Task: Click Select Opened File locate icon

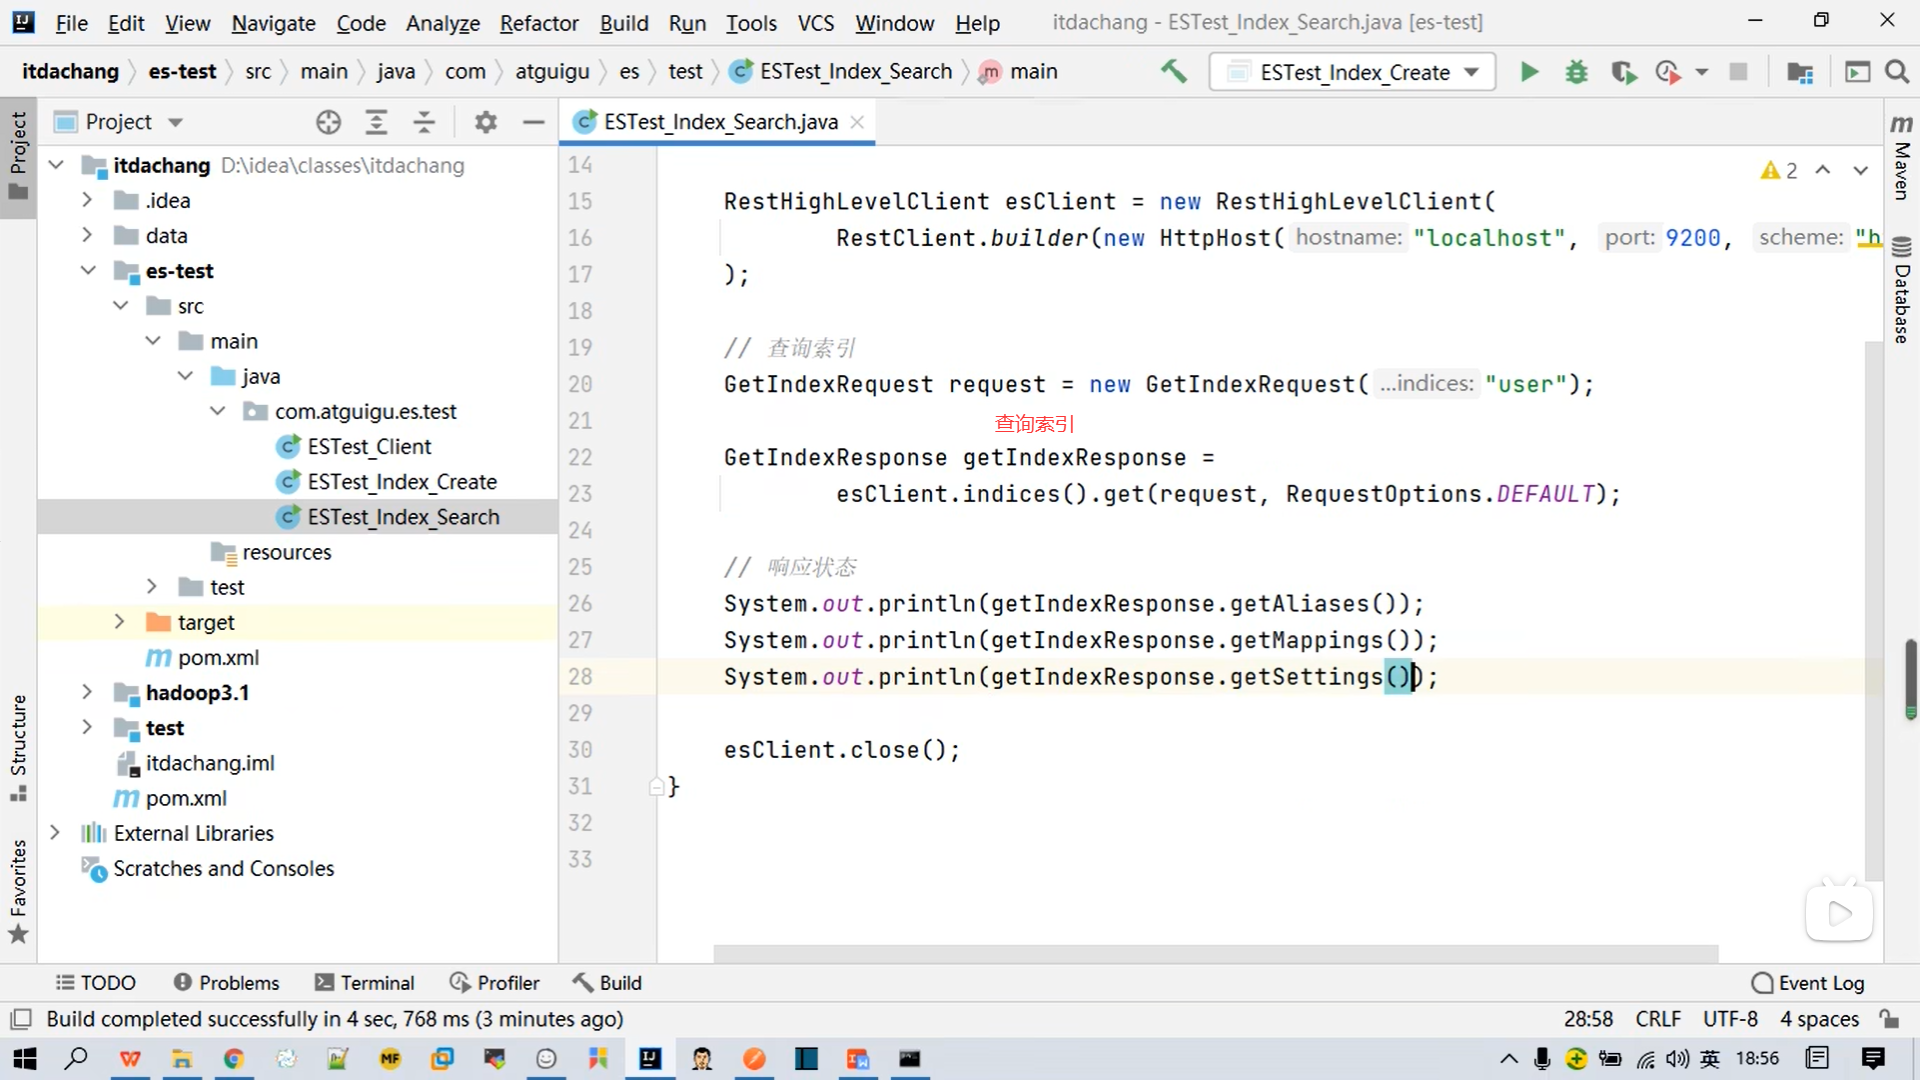Action: click(328, 122)
